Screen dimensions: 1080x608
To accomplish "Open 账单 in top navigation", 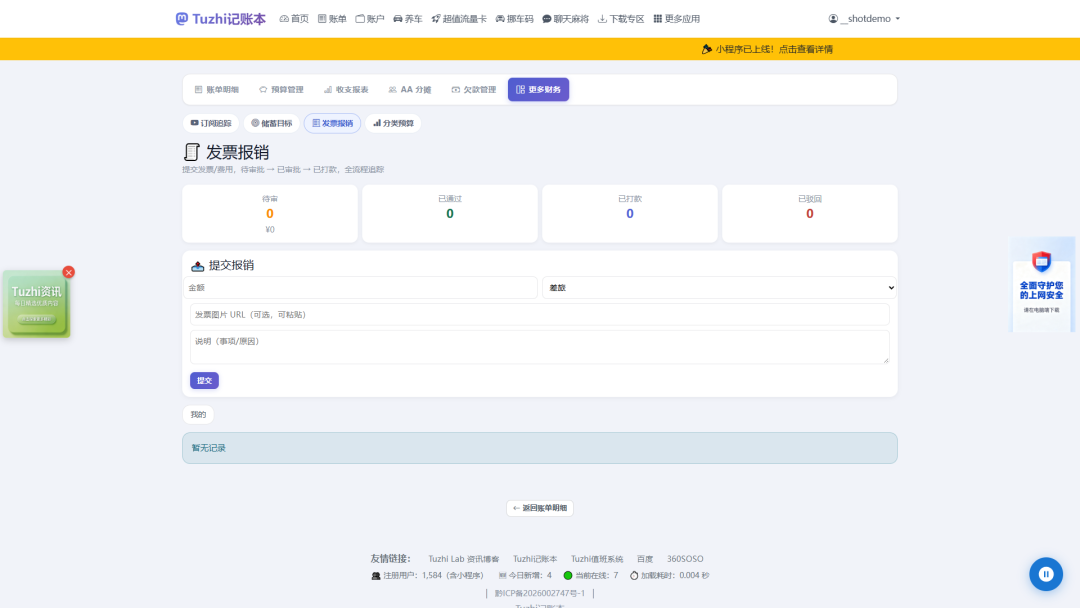I will click(332, 19).
